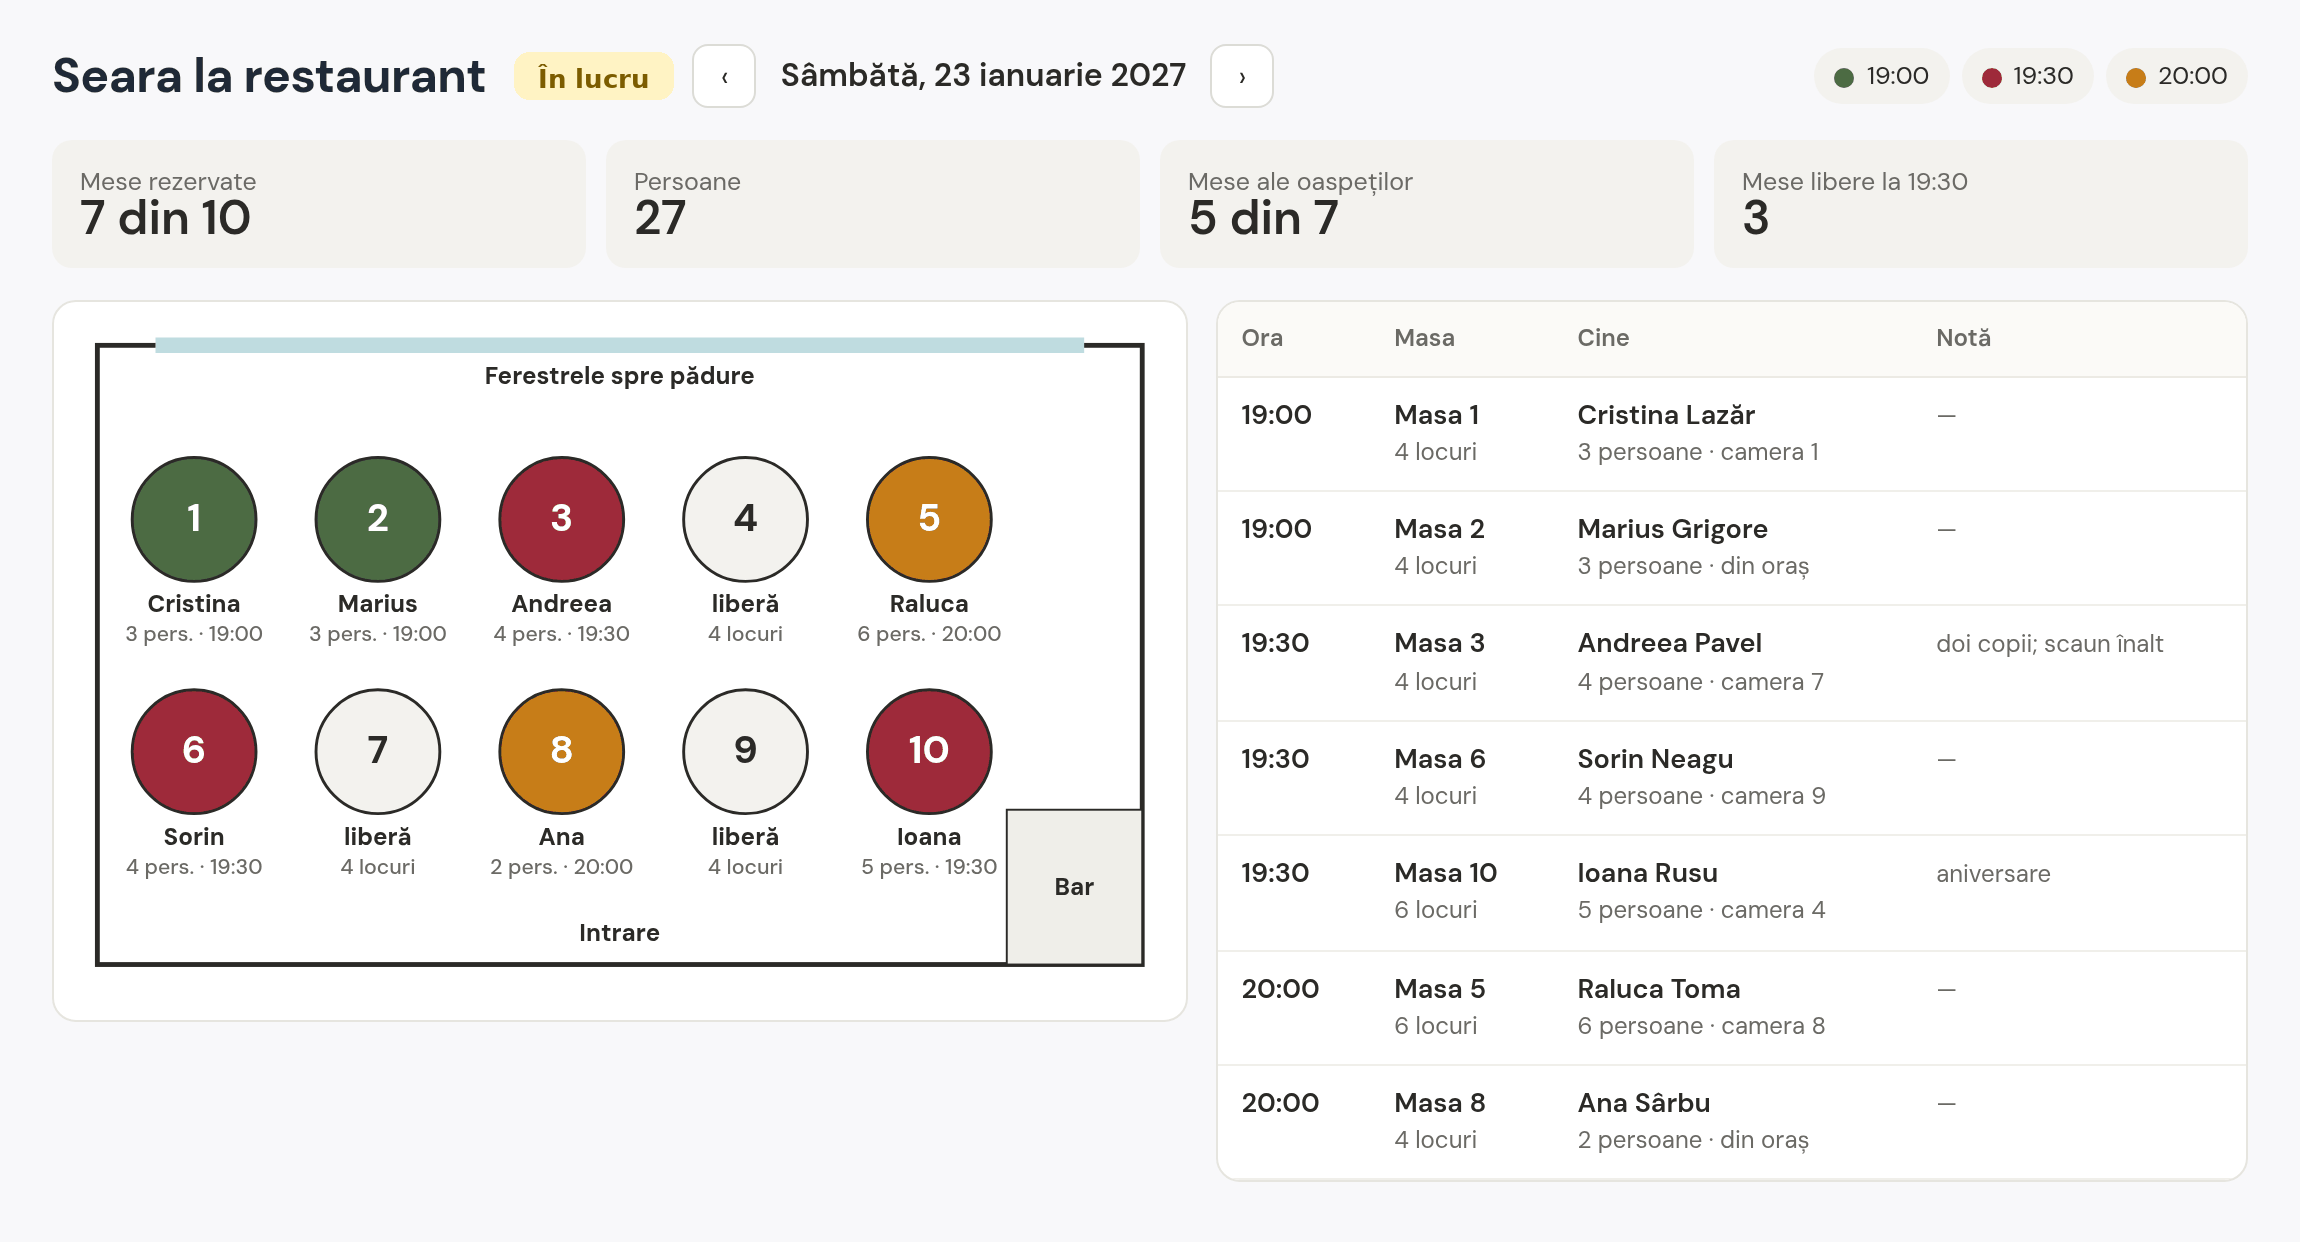Open the Mese libere la 19:30 card
This screenshot has height=1242, width=2300.
[1981, 204]
